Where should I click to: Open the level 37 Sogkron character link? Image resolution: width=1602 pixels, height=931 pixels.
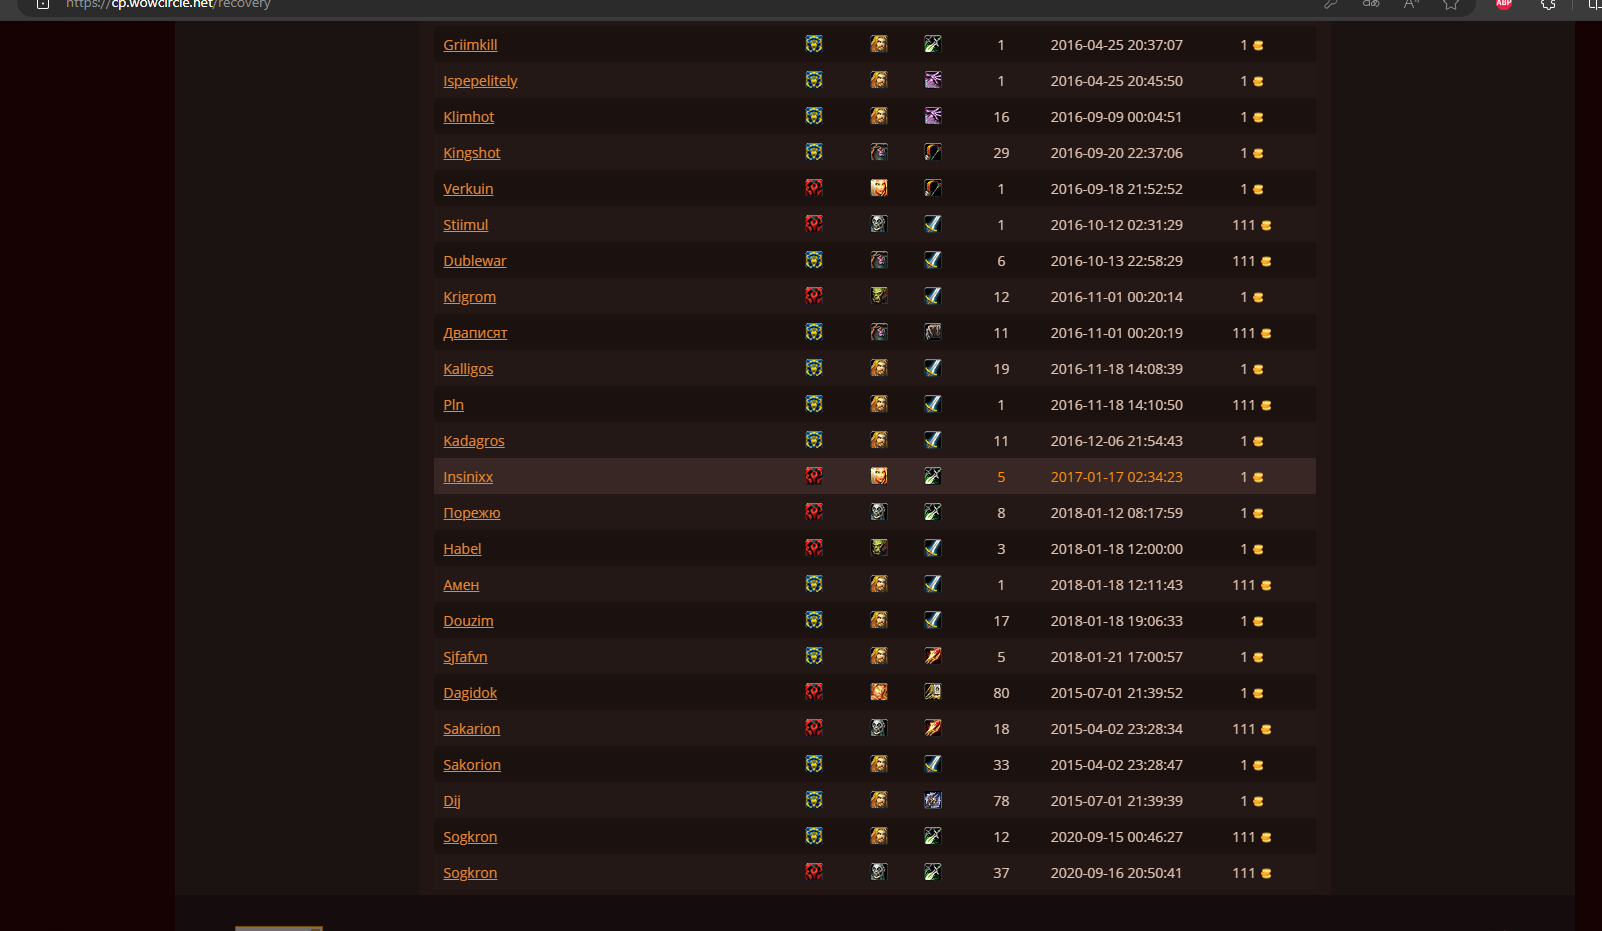point(470,873)
